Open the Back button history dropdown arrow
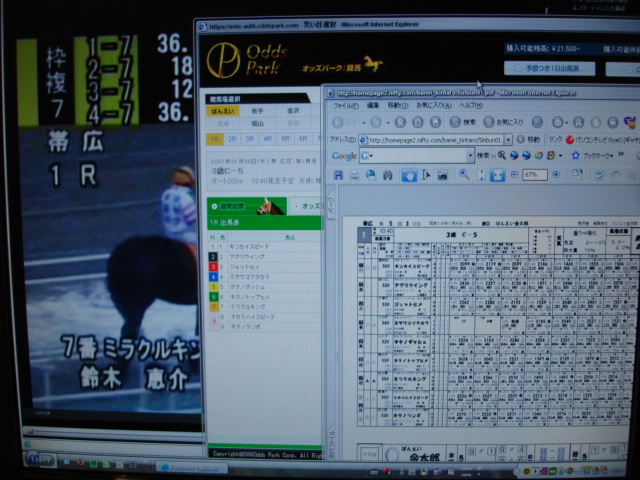The width and height of the screenshot is (640, 480). tap(363, 122)
